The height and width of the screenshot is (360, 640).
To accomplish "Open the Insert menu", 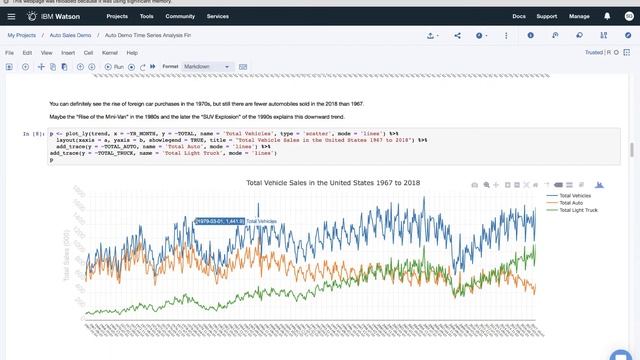I will [x=68, y=53].
